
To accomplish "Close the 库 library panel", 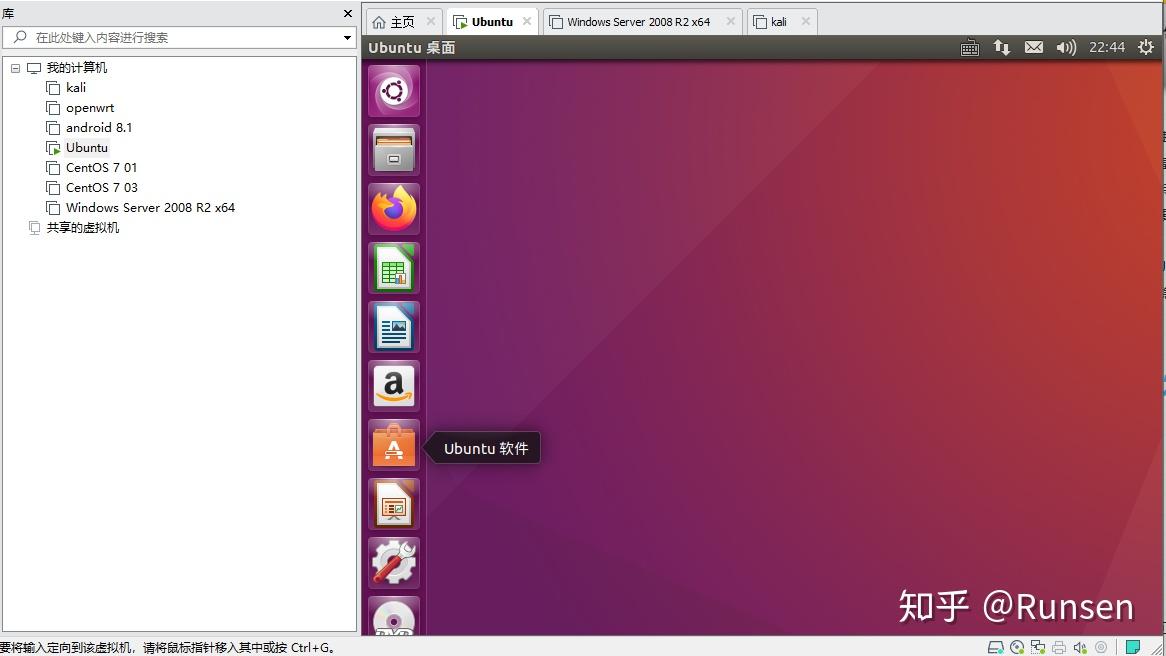I will coord(348,13).
